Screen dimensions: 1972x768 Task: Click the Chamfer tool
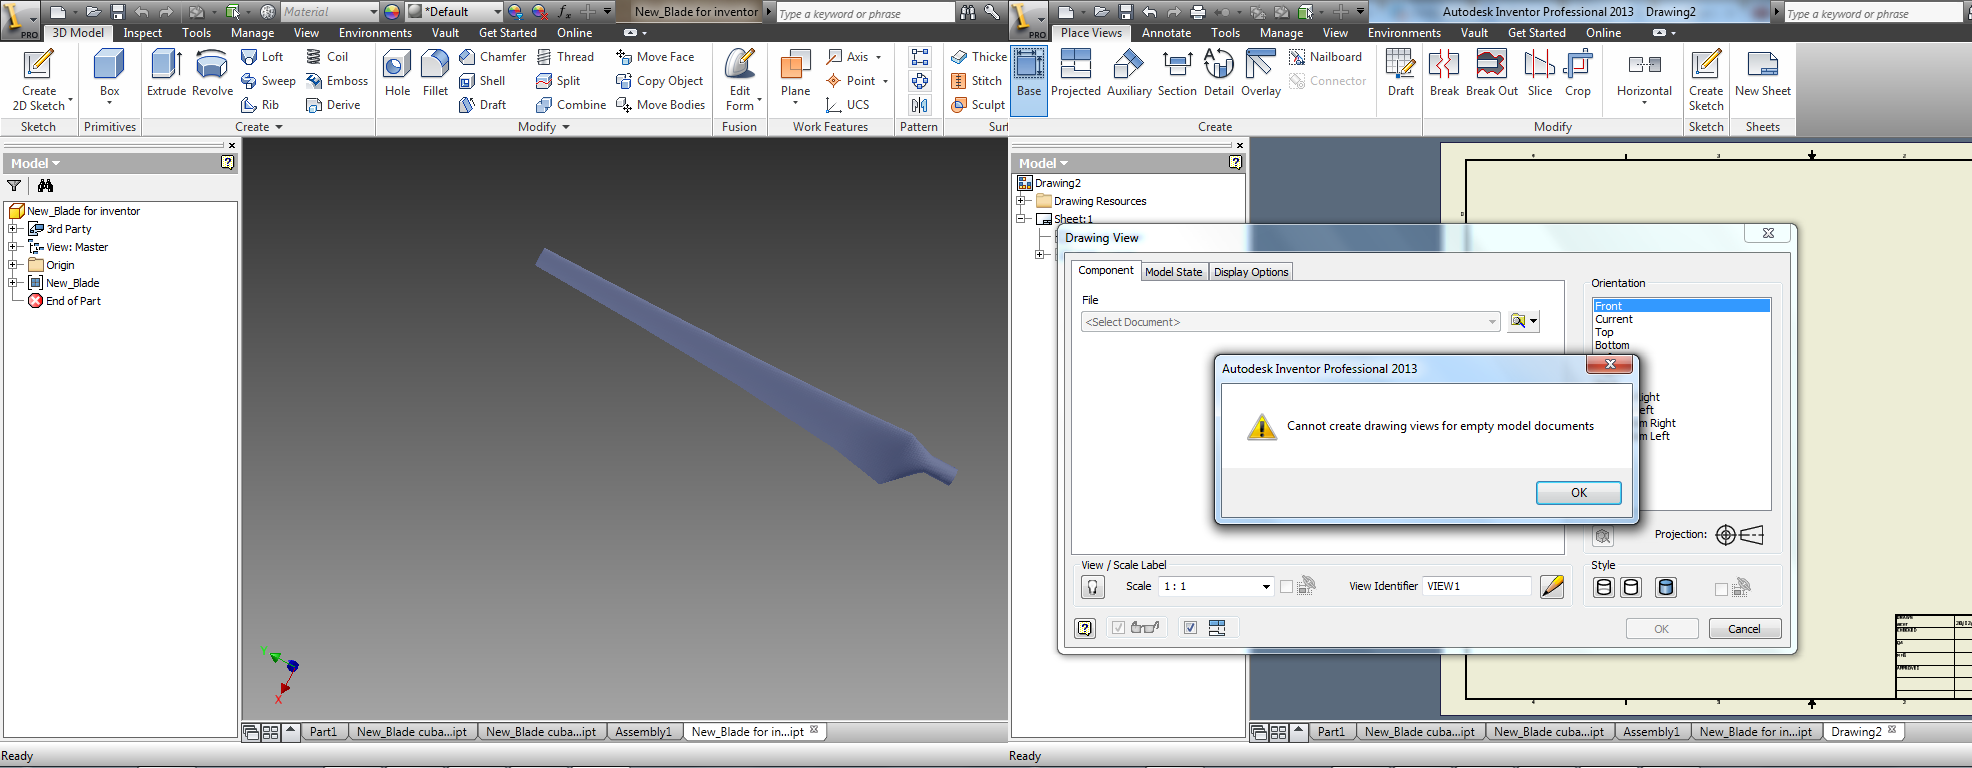point(492,57)
